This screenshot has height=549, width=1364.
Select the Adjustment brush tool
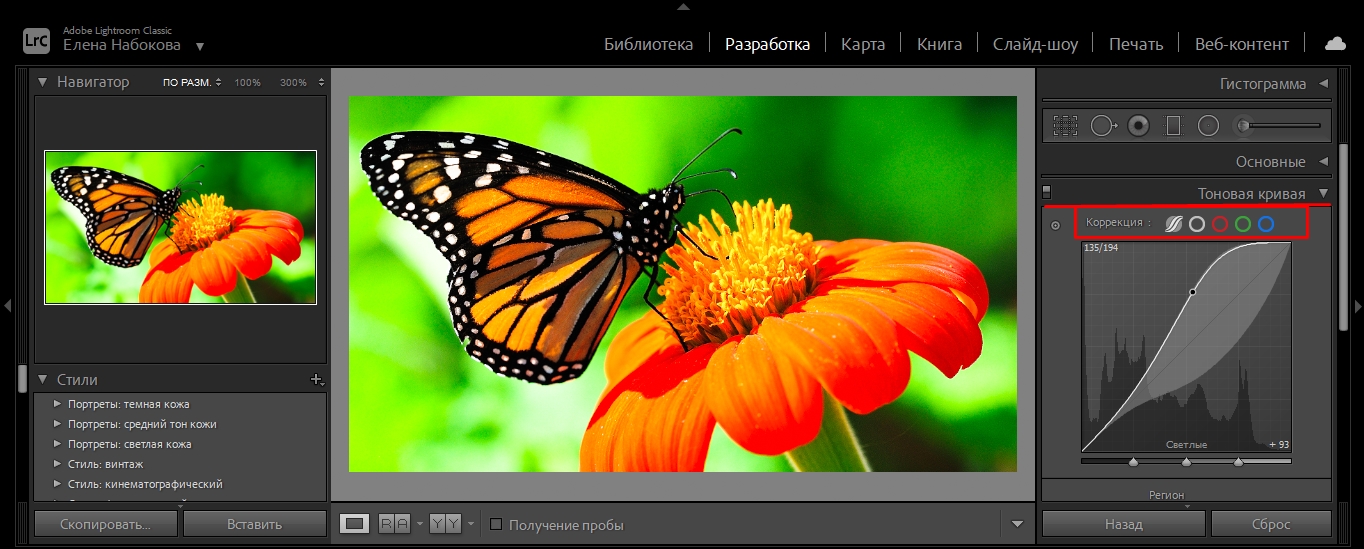click(x=1243, y=126)
